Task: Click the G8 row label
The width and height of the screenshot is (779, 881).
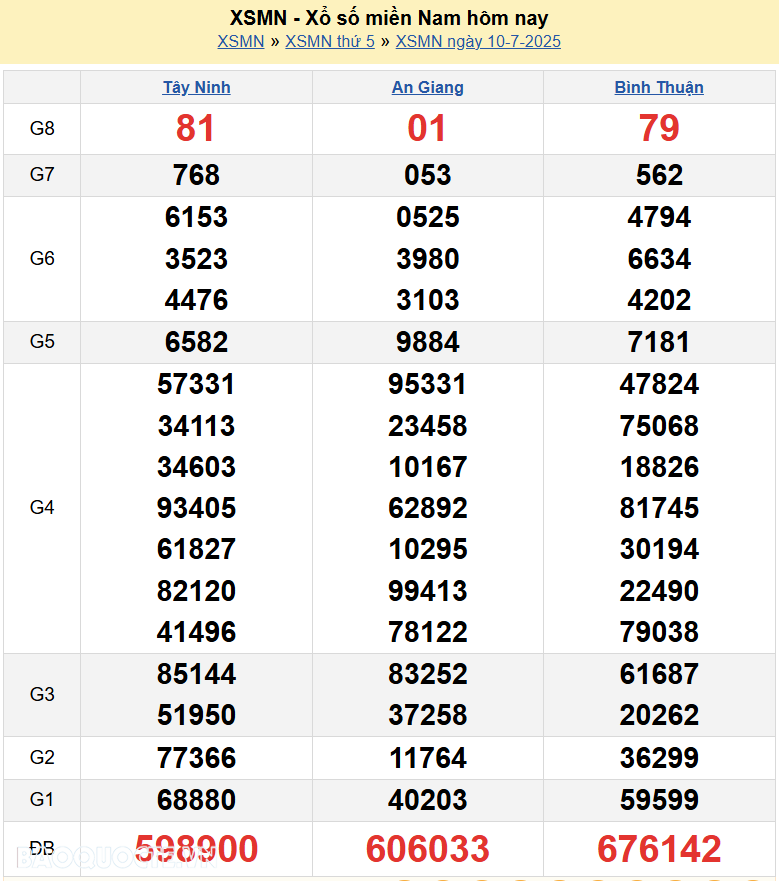Action: [42, 128]
